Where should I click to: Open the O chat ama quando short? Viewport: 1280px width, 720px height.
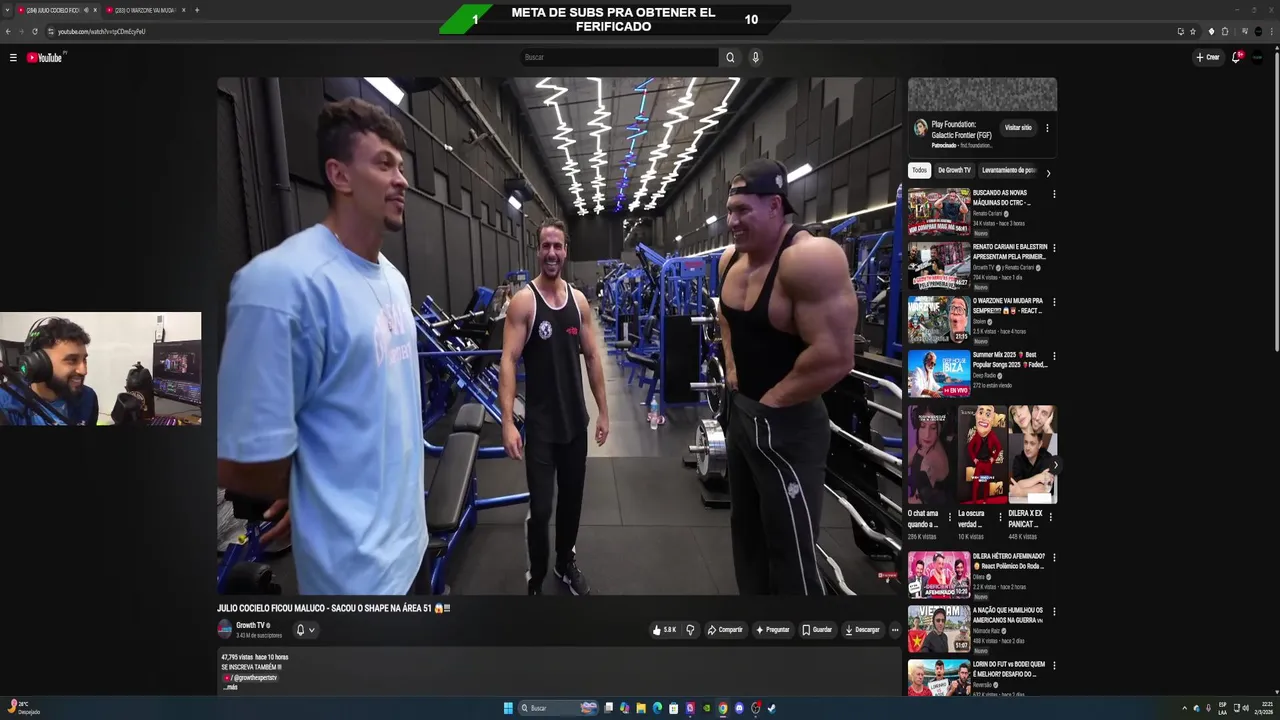(931, 454)
